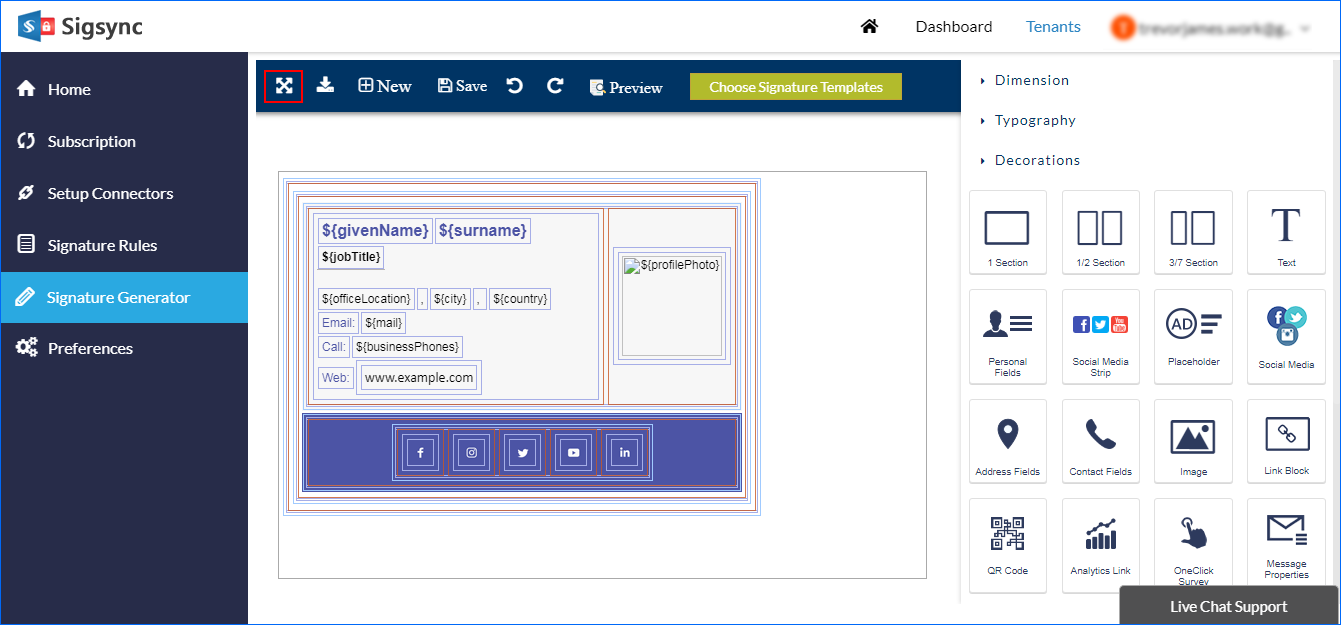Expand the Typography section
Screen dimensions: 1341x625
pyautogui.click(x=1034, y=120)
